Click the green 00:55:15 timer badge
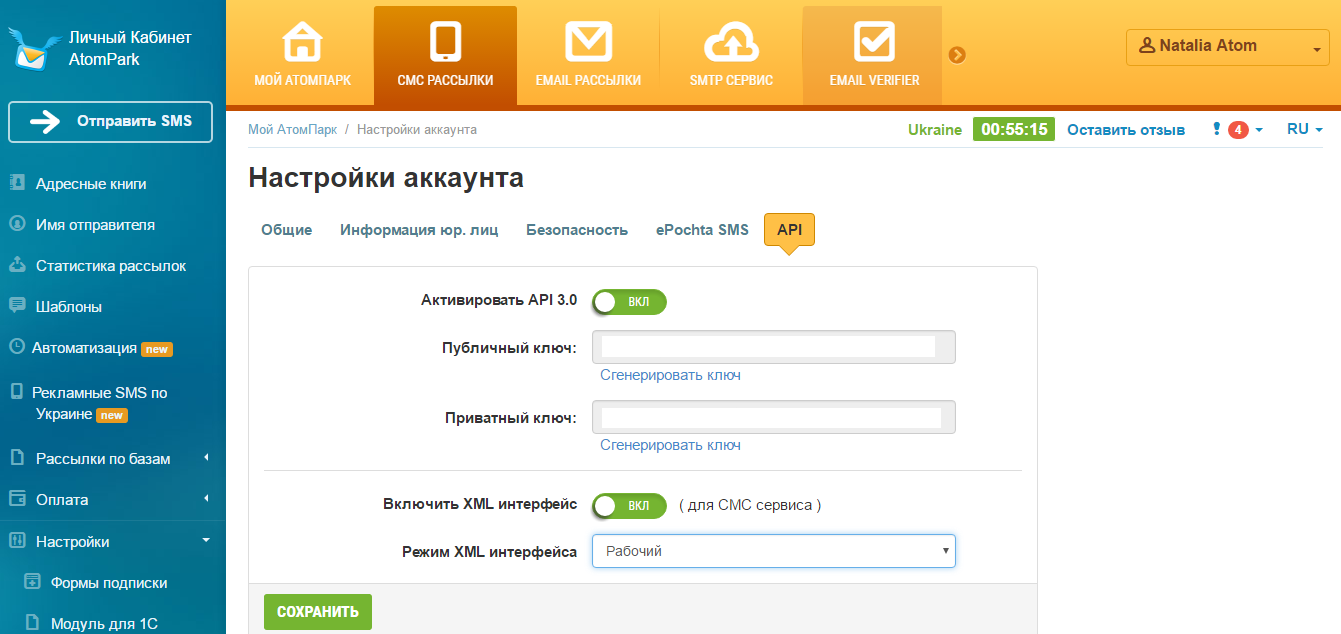 tap(1014, 129)
